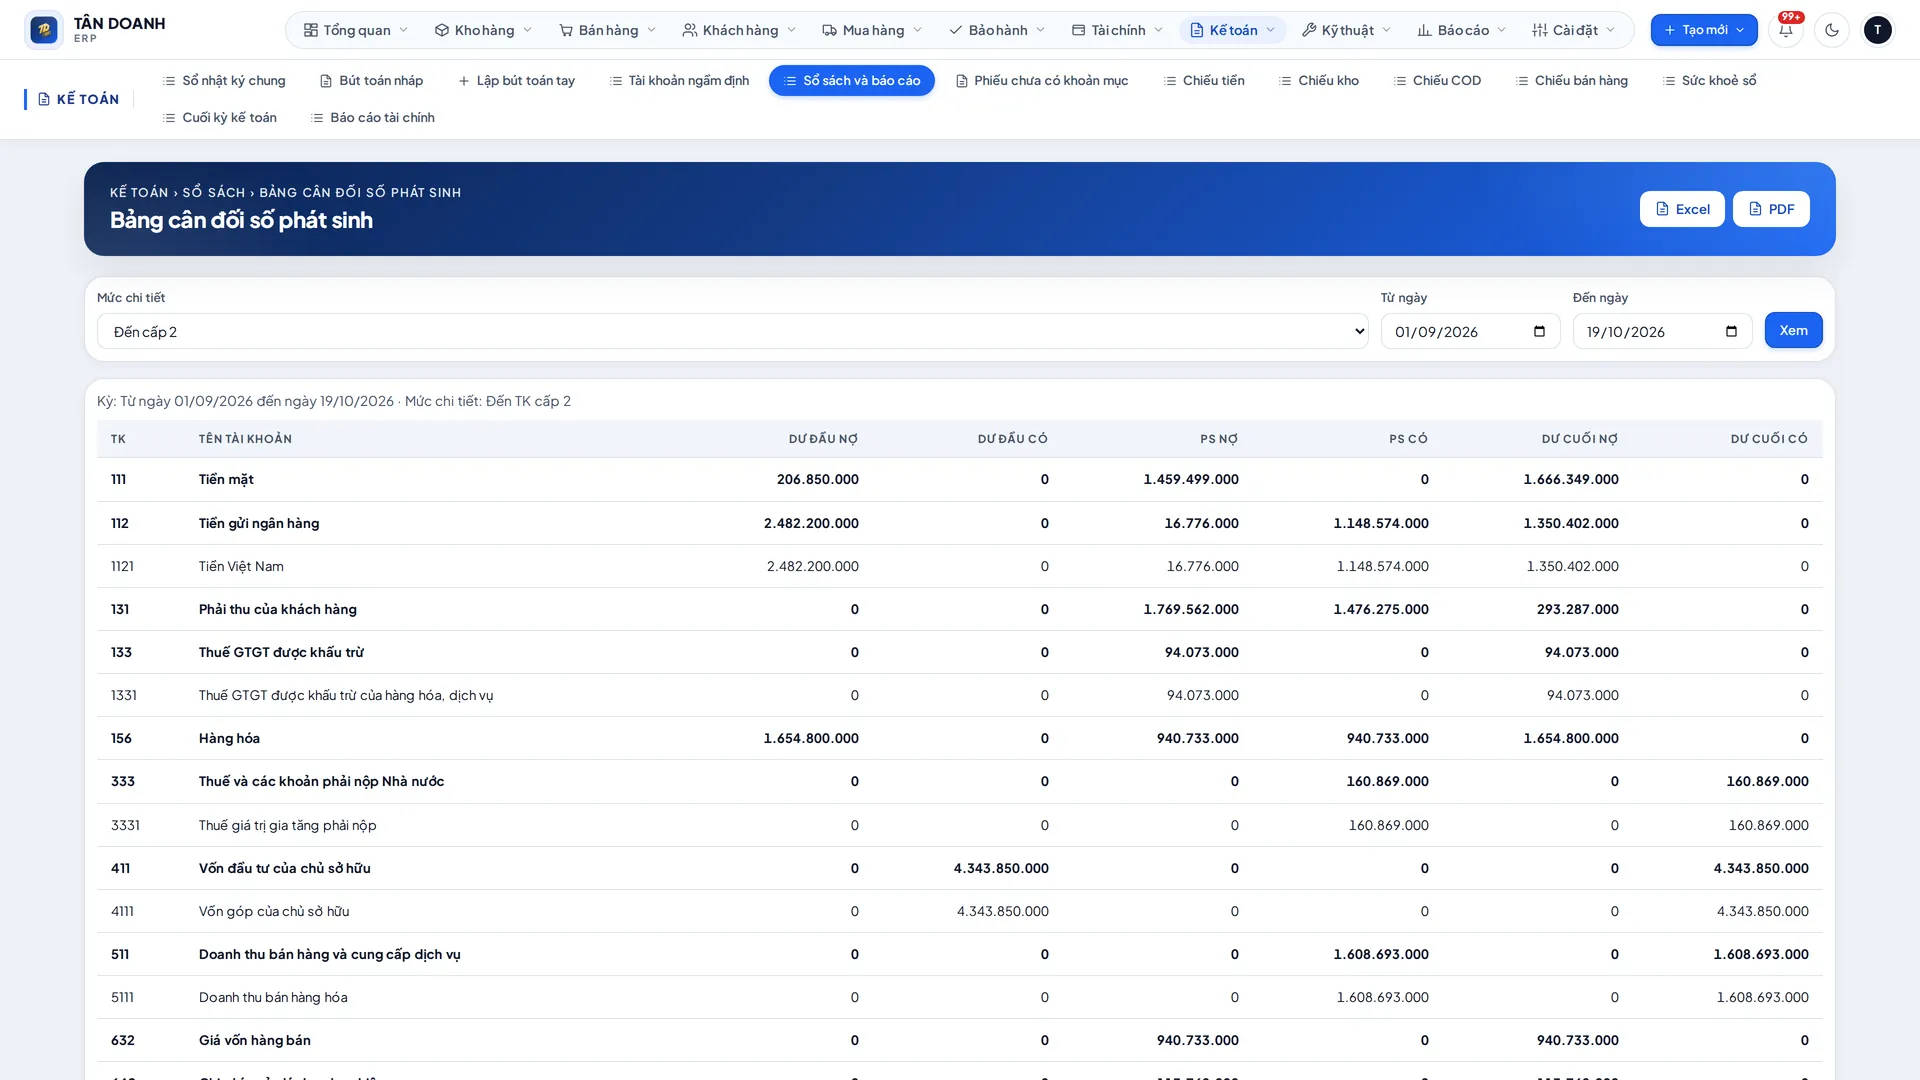Open the Cài đặt menu
Viewport: 1920px width, 1080px height.
tap(1574, 30)
